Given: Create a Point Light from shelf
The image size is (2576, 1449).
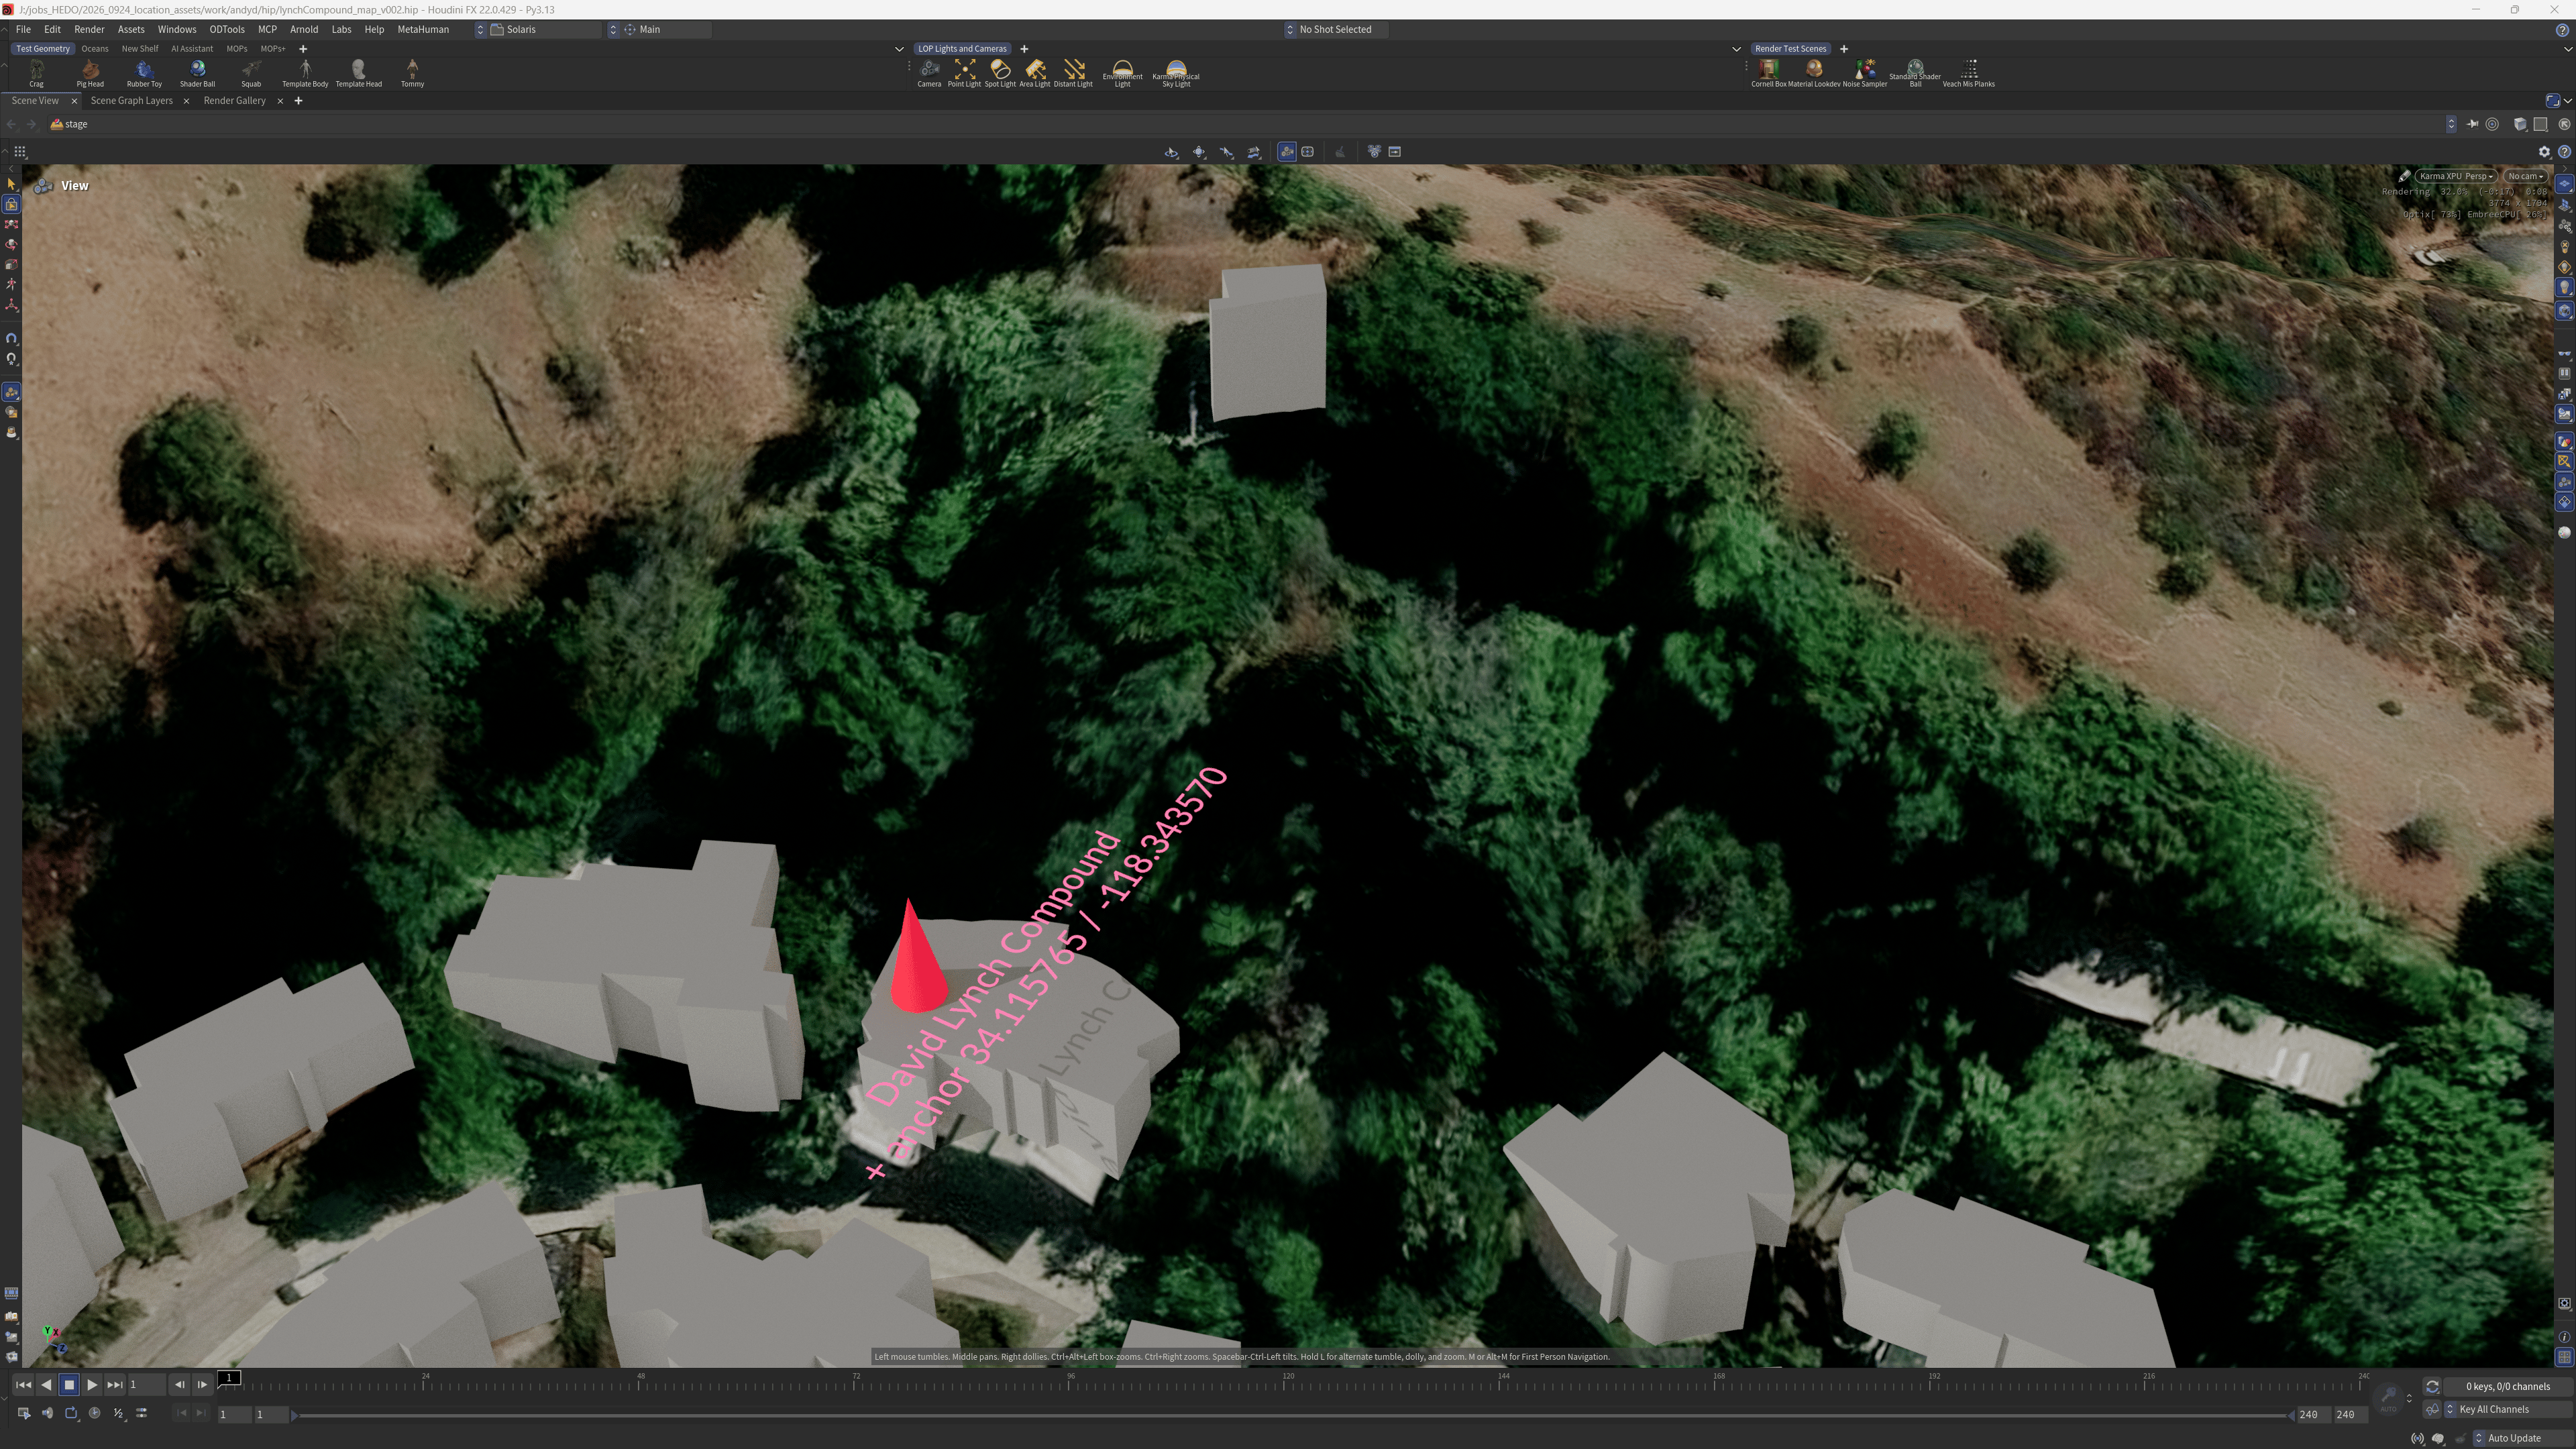Looking at the screenshot, I should click(x=964, y=72).
